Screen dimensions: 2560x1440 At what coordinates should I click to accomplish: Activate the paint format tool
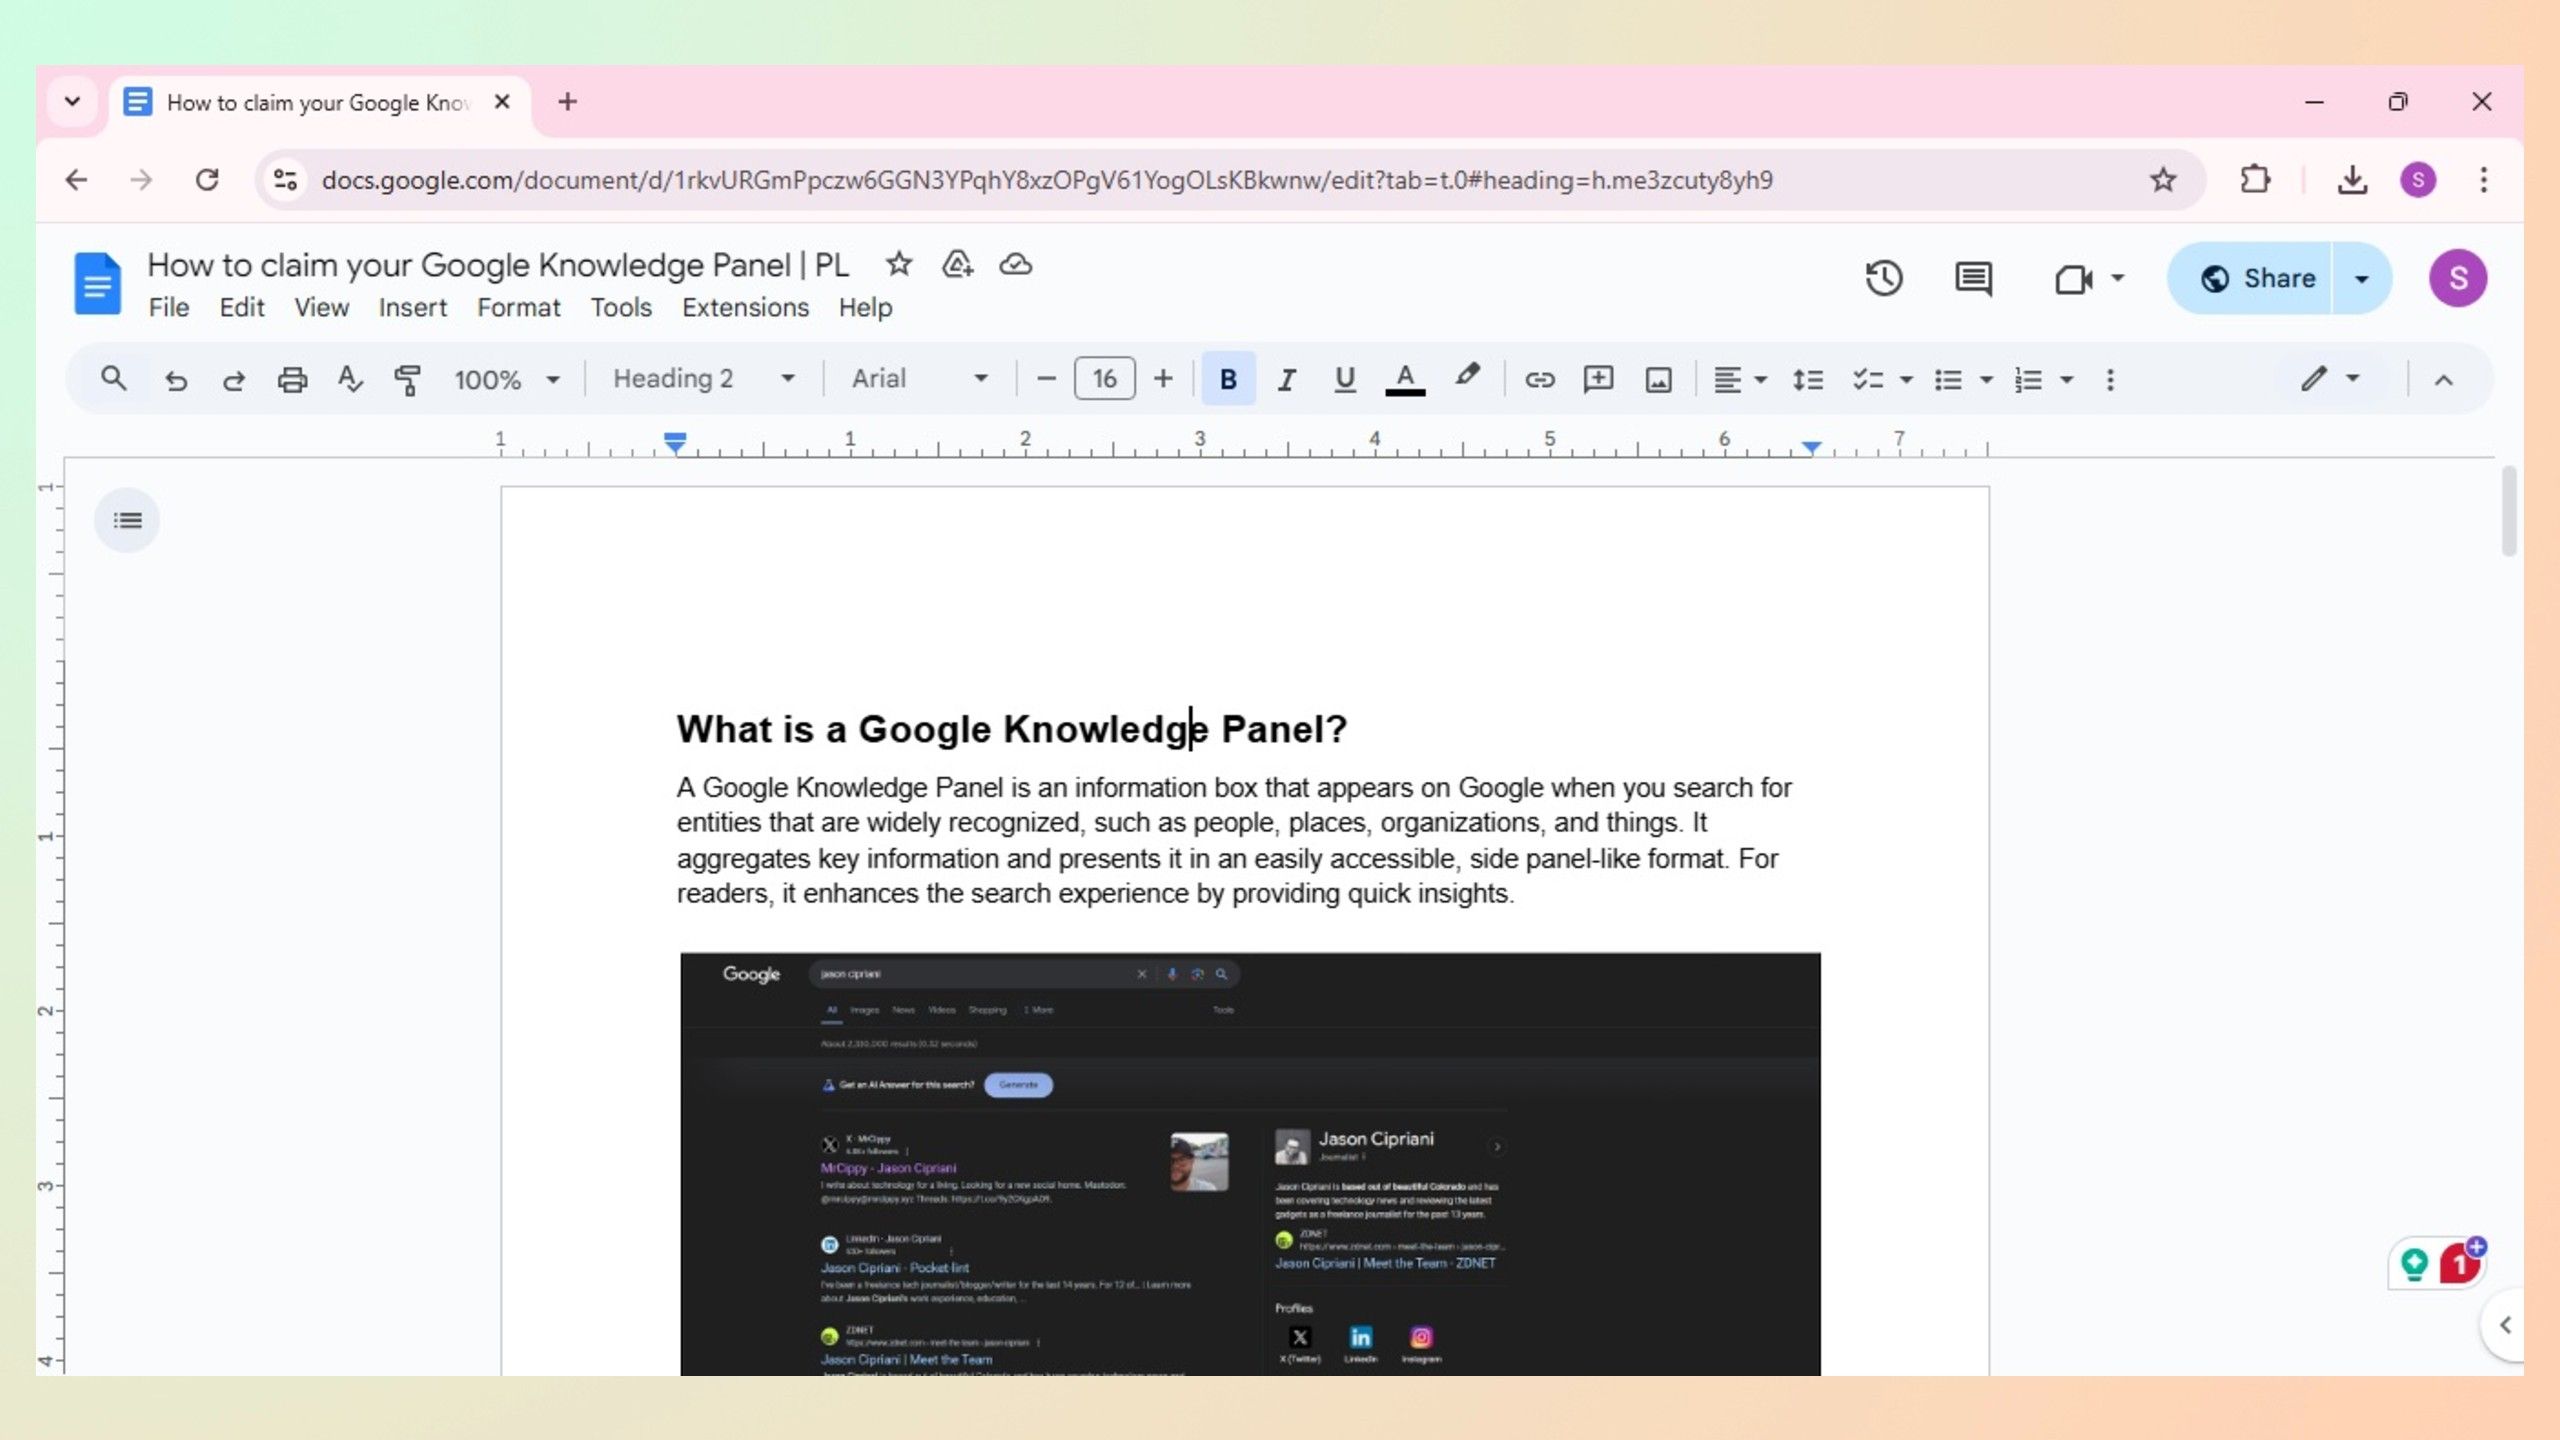[407, 380]
